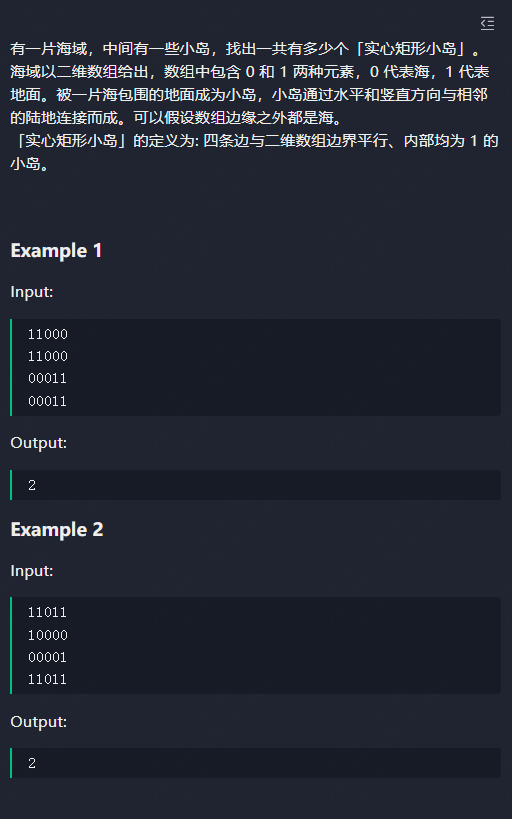Click the "Example 1" heading

(56, 251)
